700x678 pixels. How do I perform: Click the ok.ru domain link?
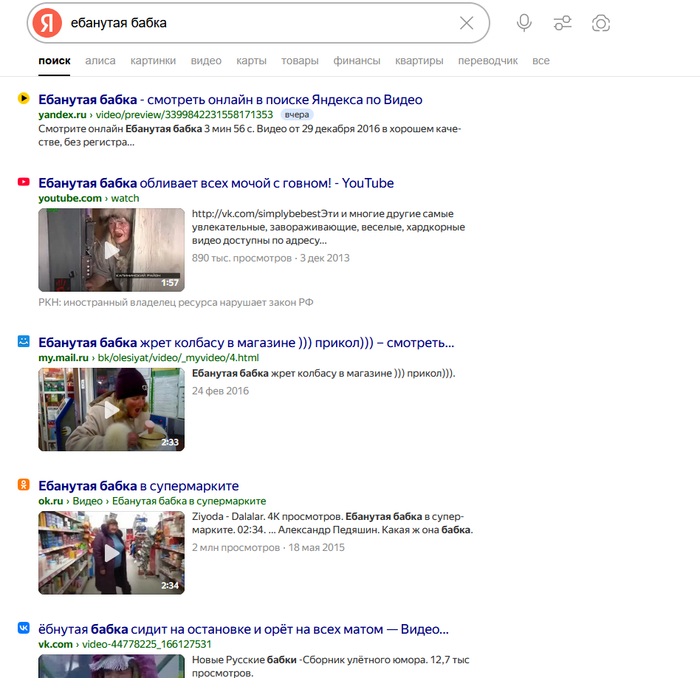point(51,501)
